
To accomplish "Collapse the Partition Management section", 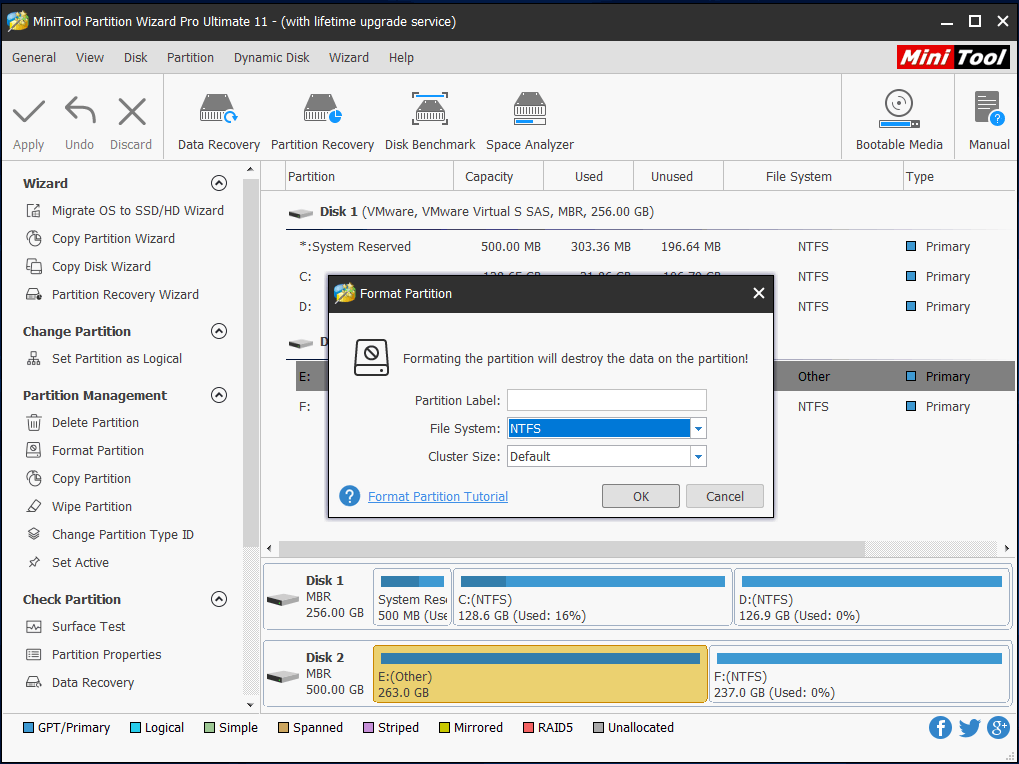I will (219, 395).
